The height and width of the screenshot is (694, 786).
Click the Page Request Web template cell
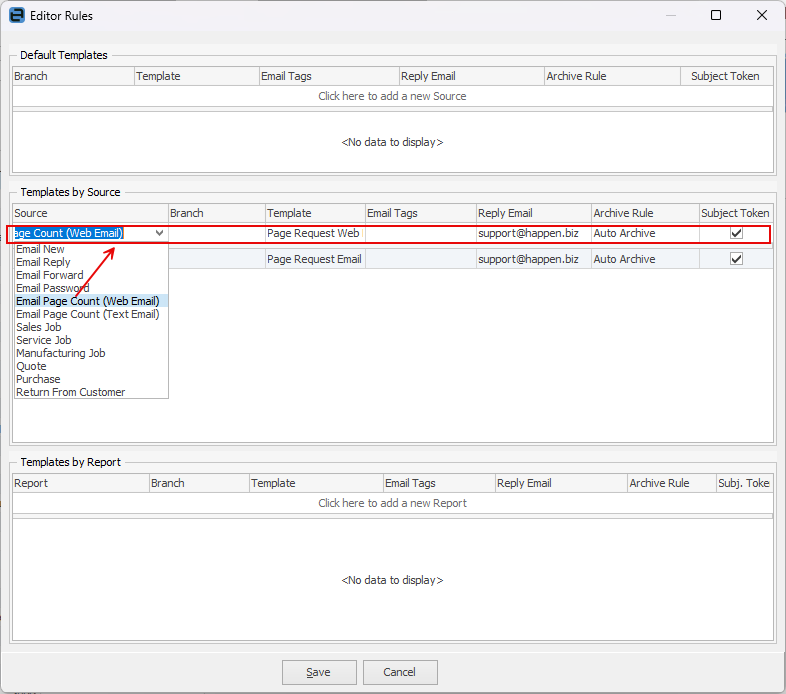[x=315, y=233]
